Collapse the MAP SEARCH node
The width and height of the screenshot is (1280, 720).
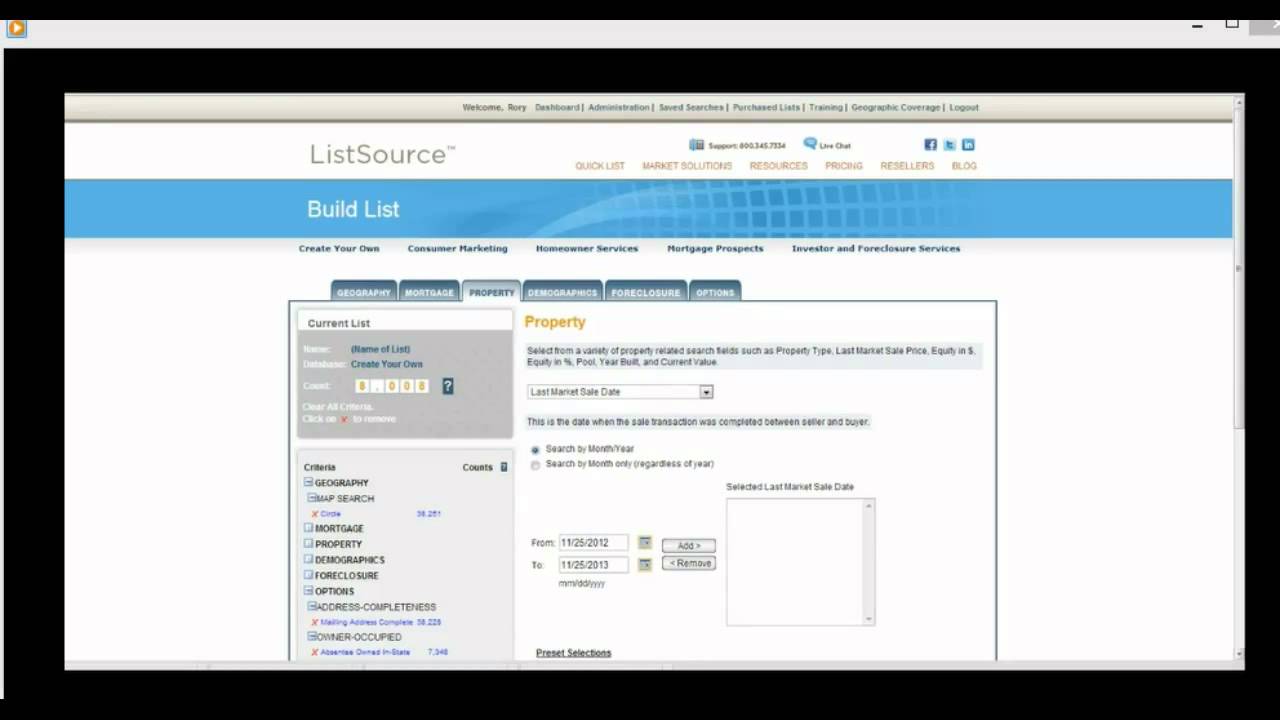point(311,497)
